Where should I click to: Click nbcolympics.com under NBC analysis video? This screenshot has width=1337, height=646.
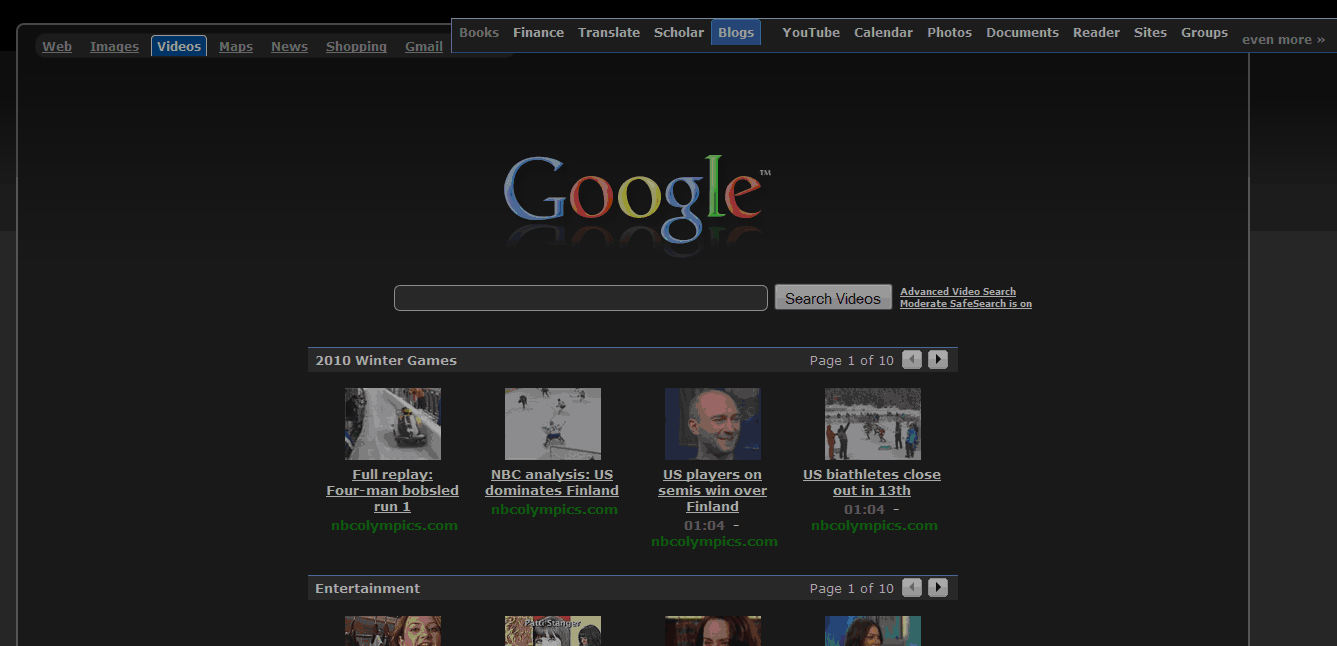tap(555, 509)
